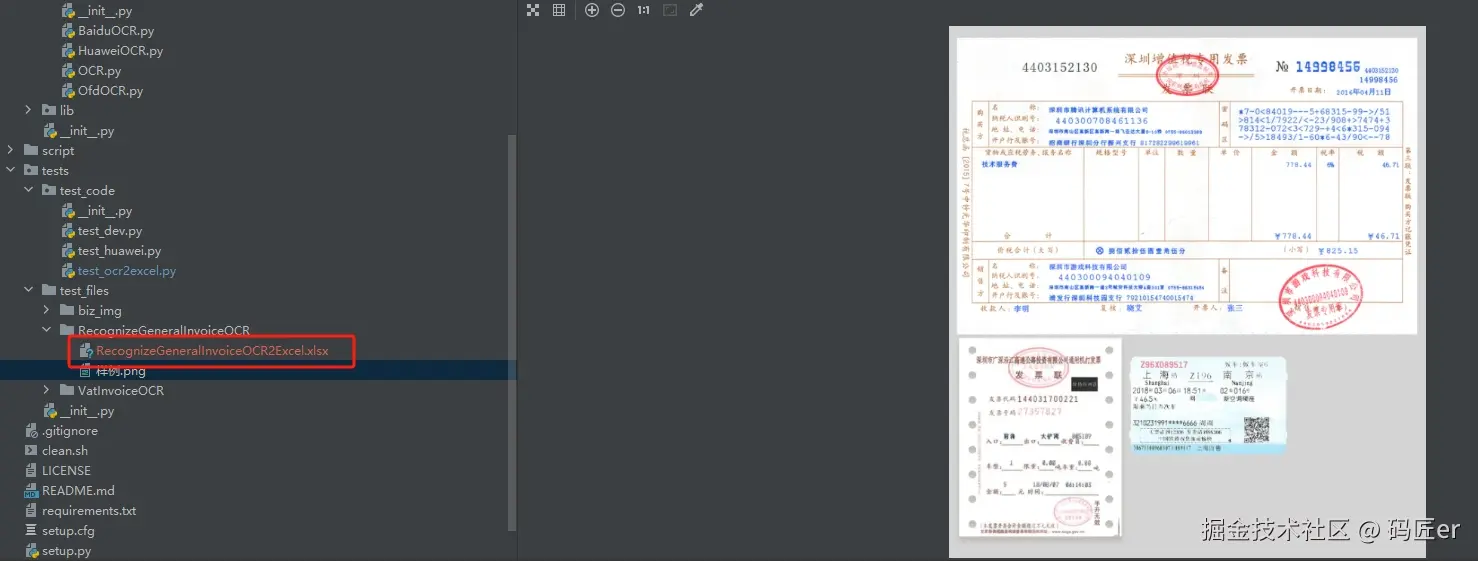This screenshot has width=1478, height=561.
Task: Expand the biz_img folder arrow
Action: (46, 311)
